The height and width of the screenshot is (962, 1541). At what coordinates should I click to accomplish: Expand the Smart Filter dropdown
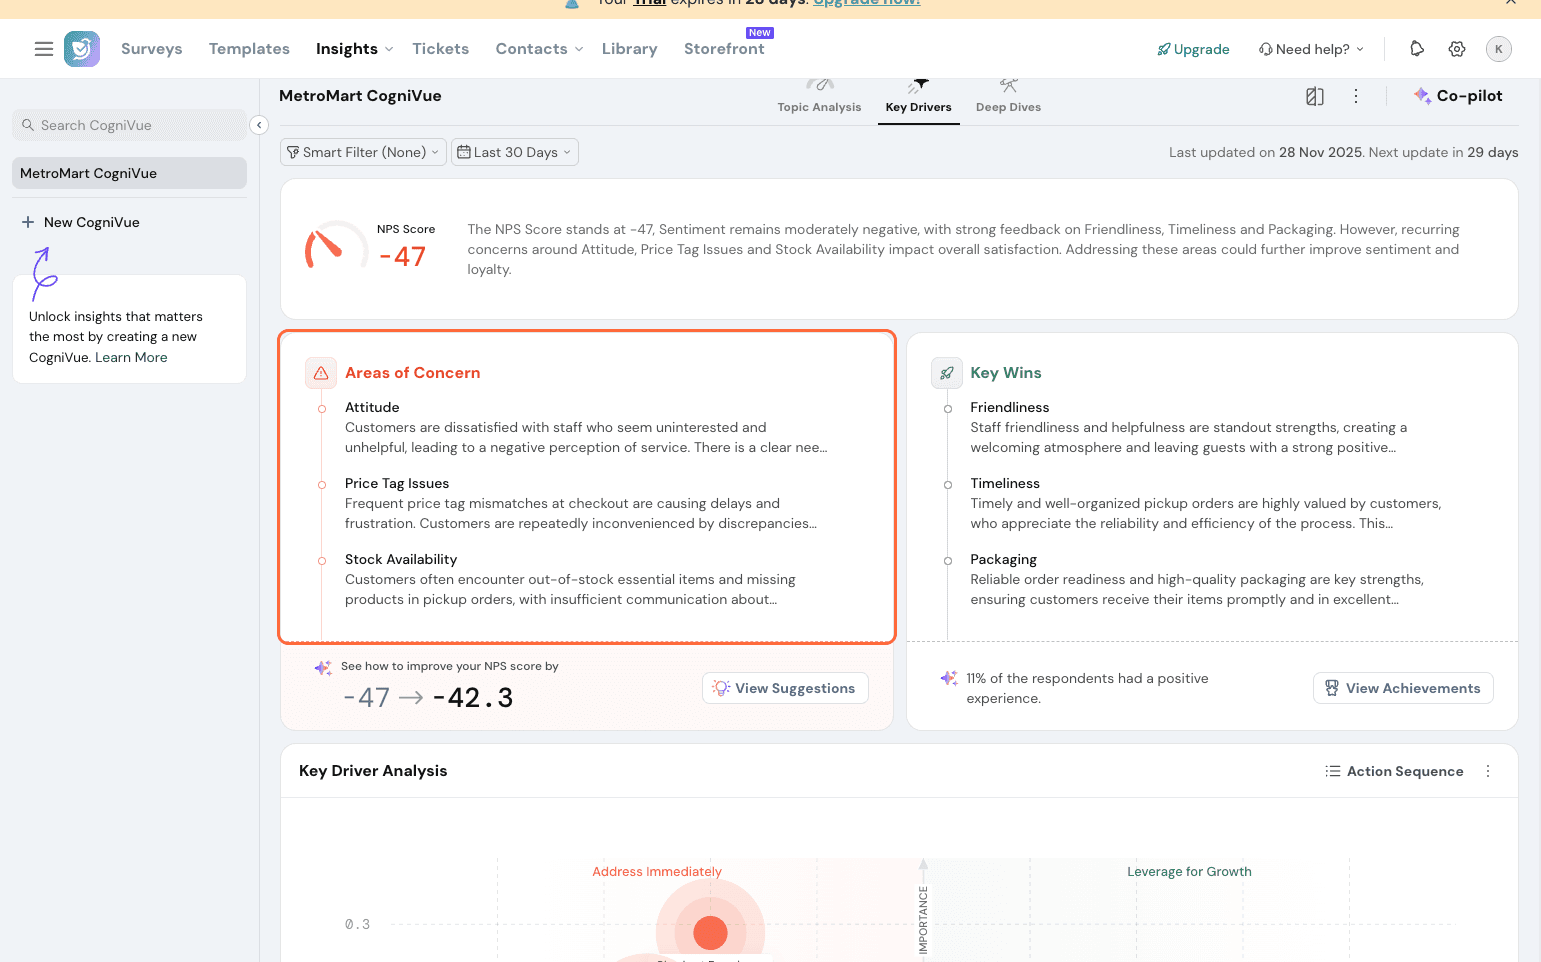click(x=363, y=152)
